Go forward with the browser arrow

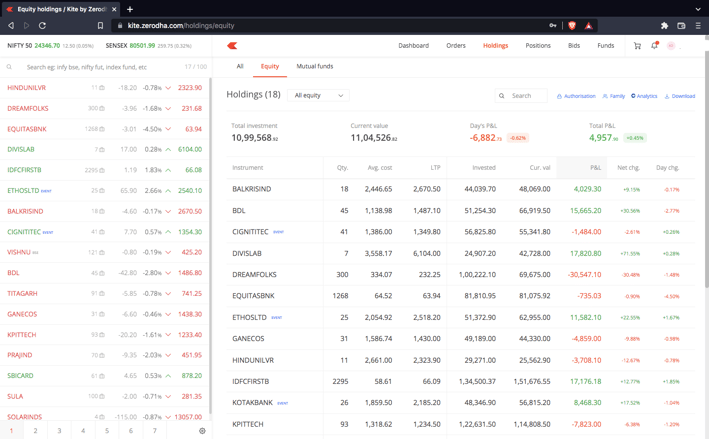point(27,26)
